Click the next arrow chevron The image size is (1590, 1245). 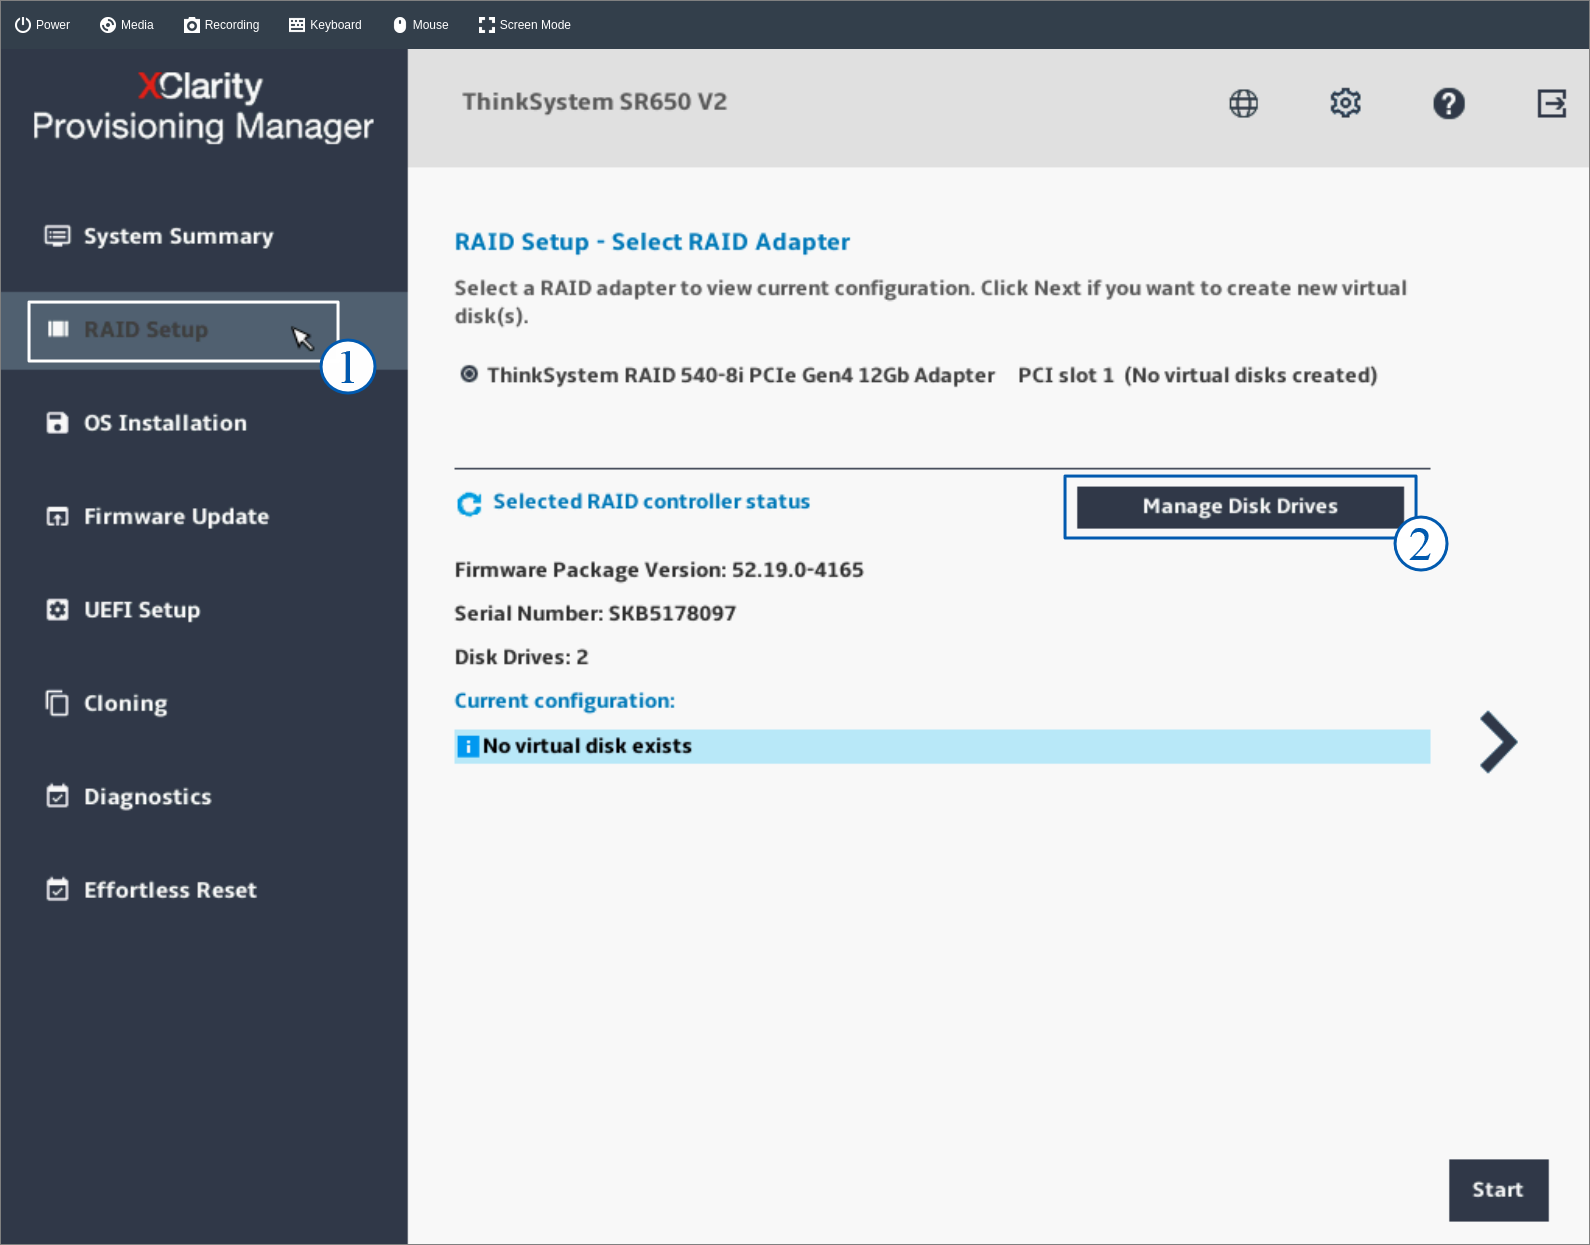click(x=1498, y=742)
